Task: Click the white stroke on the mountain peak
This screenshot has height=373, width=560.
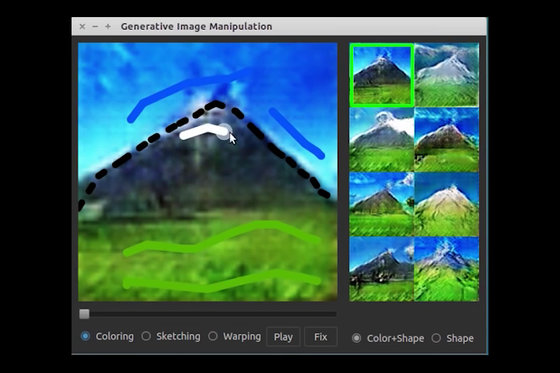Action: click(x=204, y=131)
